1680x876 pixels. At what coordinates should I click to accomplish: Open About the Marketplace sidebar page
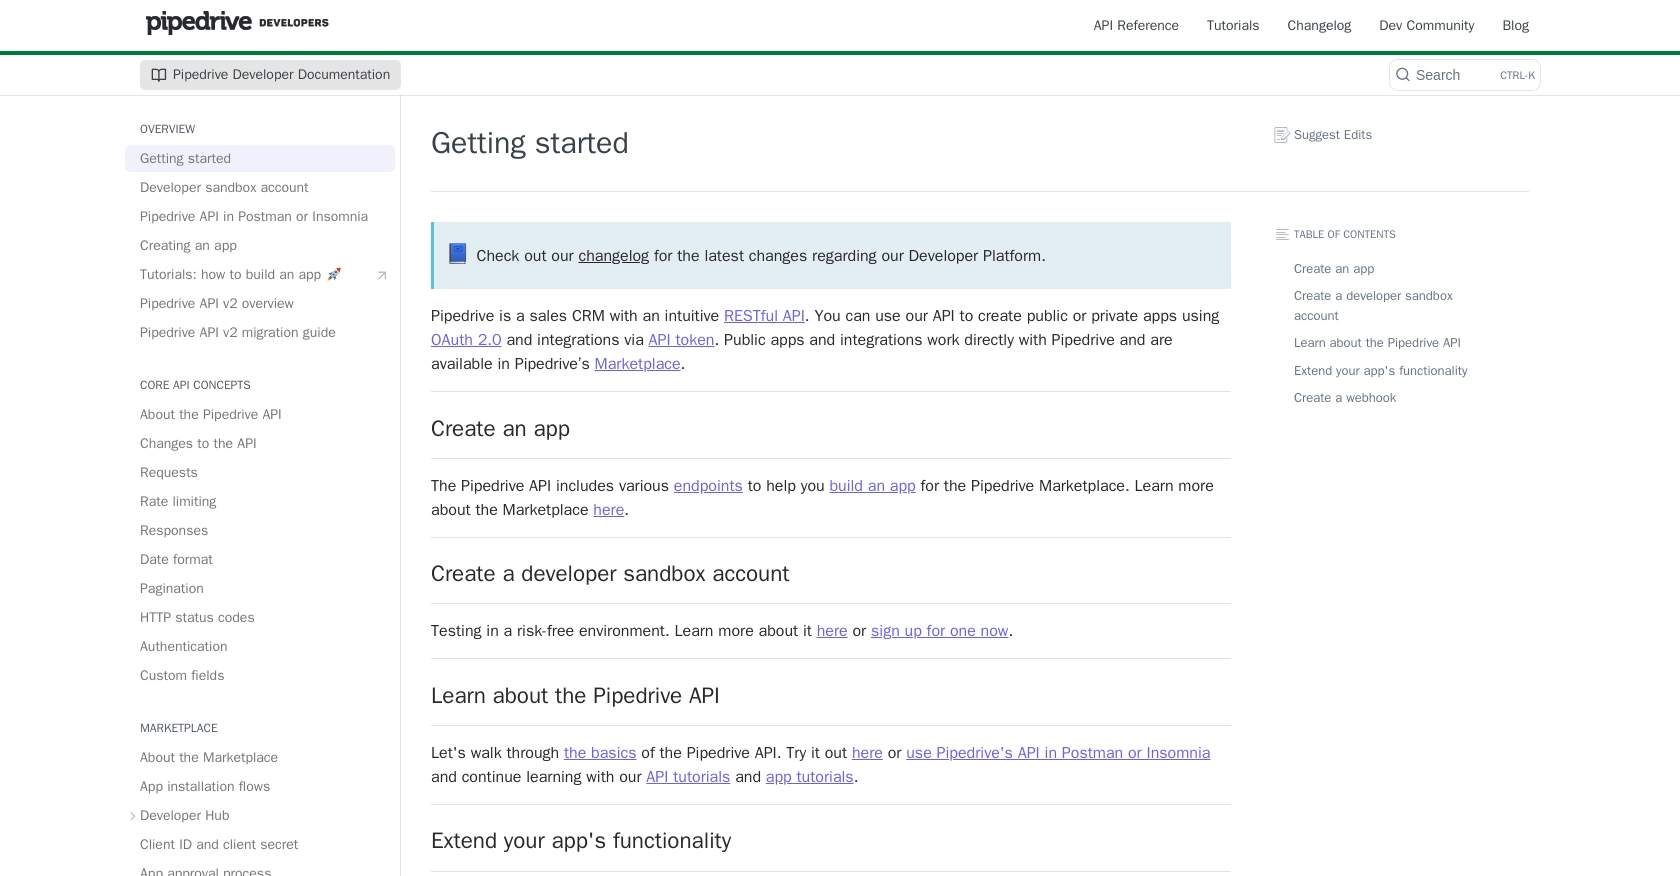(260, 757)
